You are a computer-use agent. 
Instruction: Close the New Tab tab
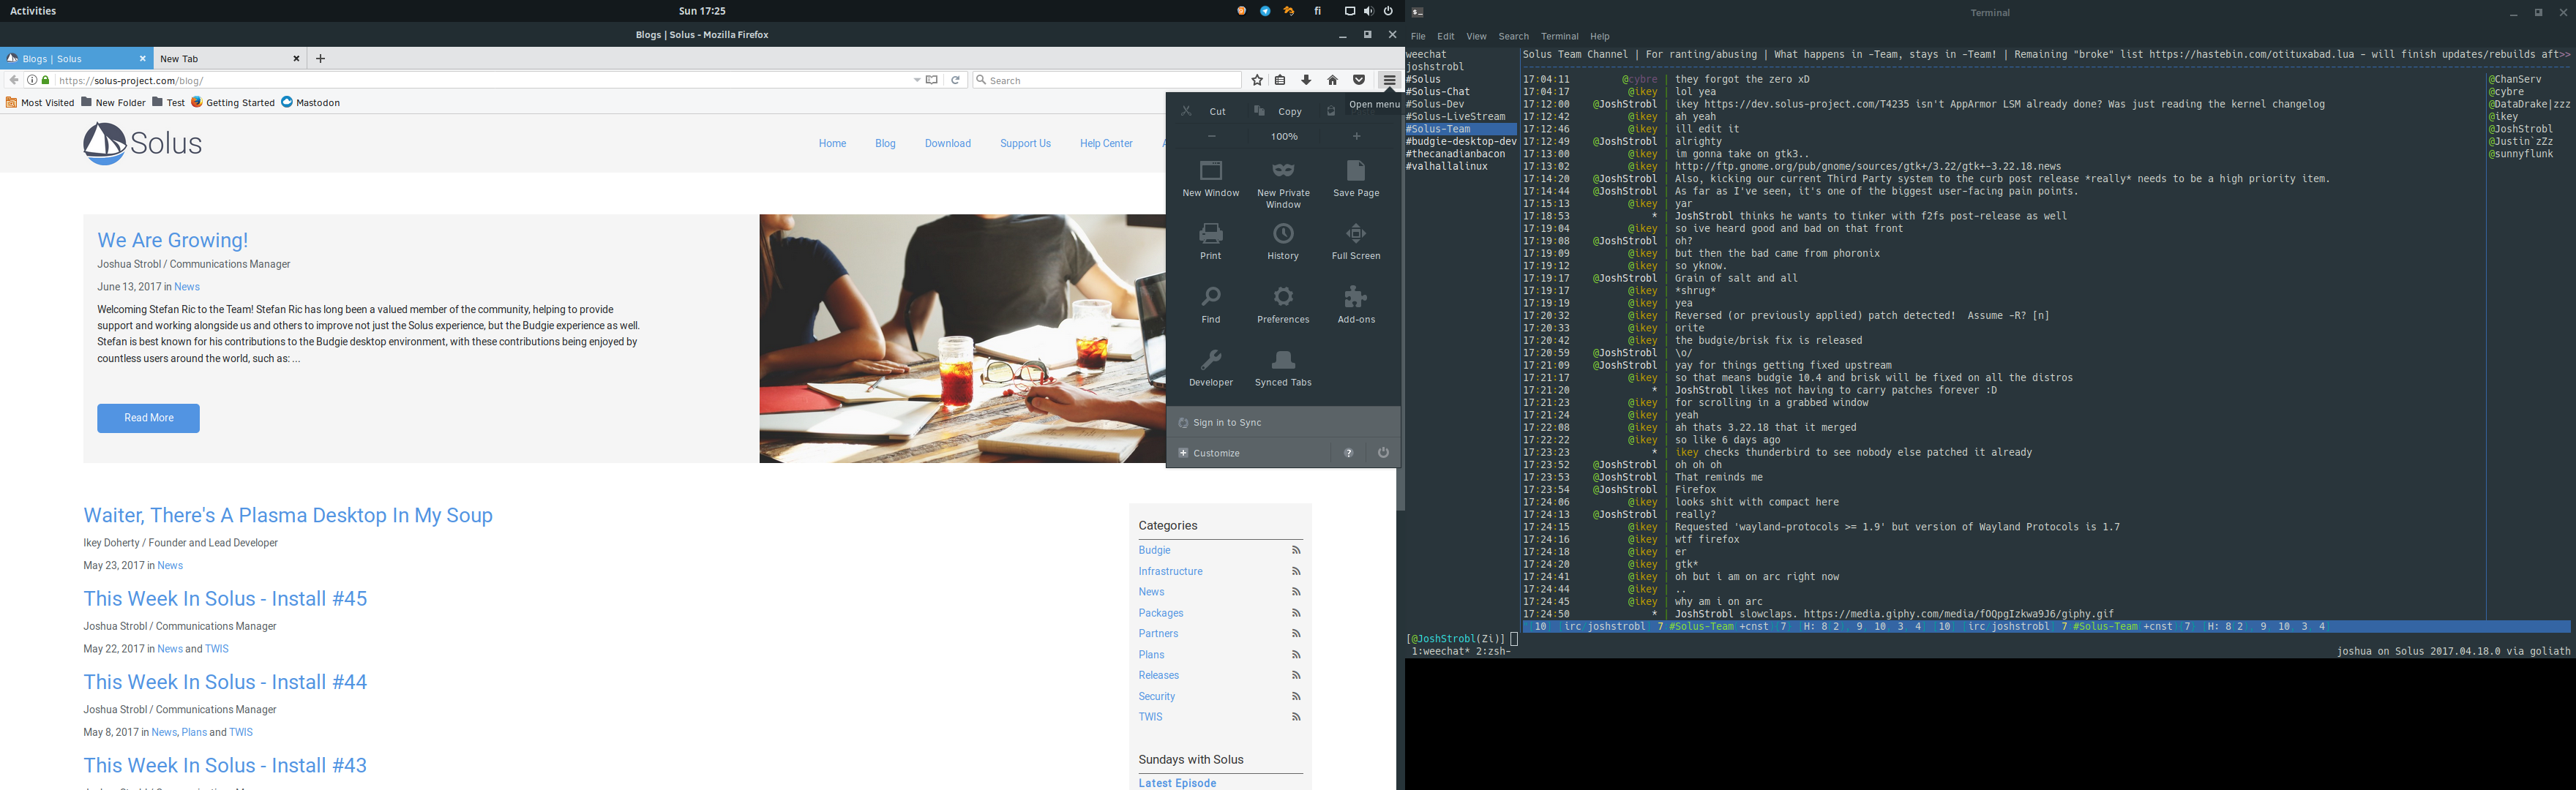click(x=296, y=59)
